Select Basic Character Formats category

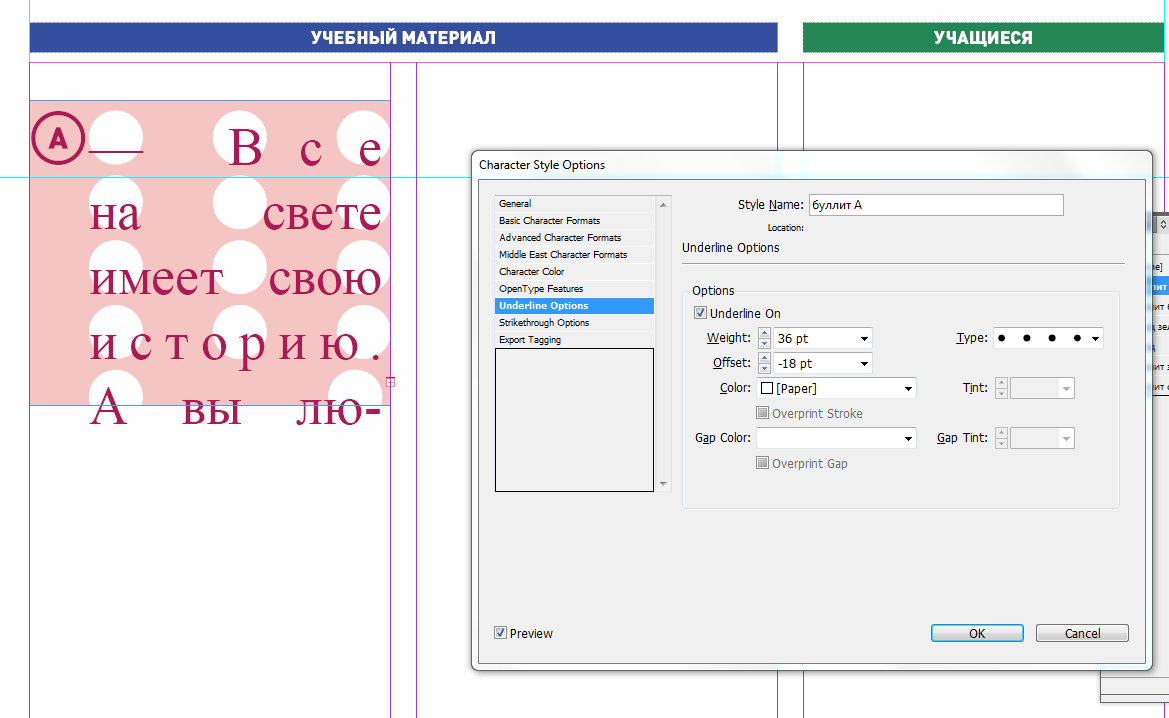tap(574, 221)
